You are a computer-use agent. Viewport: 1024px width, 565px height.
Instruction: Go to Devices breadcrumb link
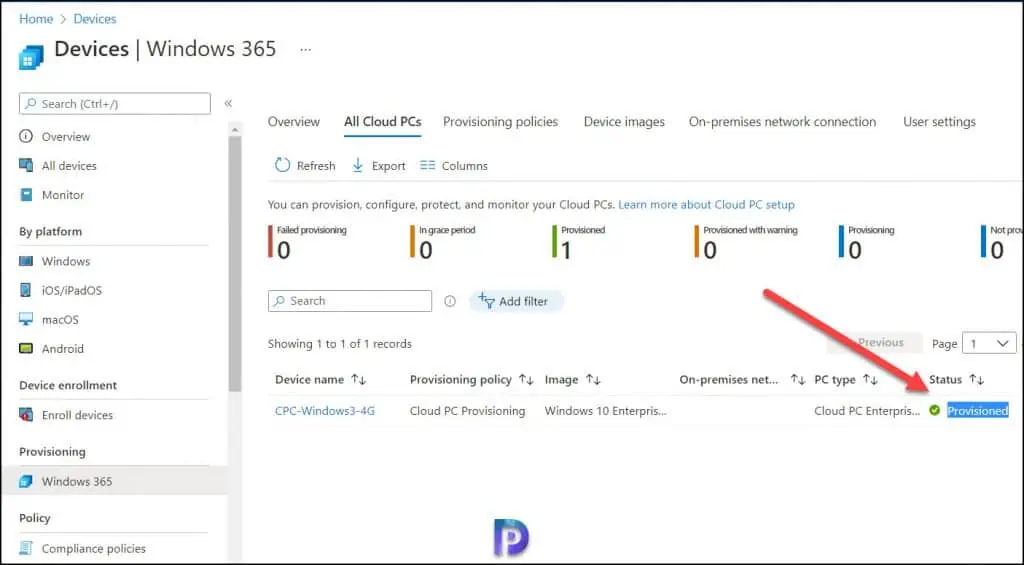[95, 19]
